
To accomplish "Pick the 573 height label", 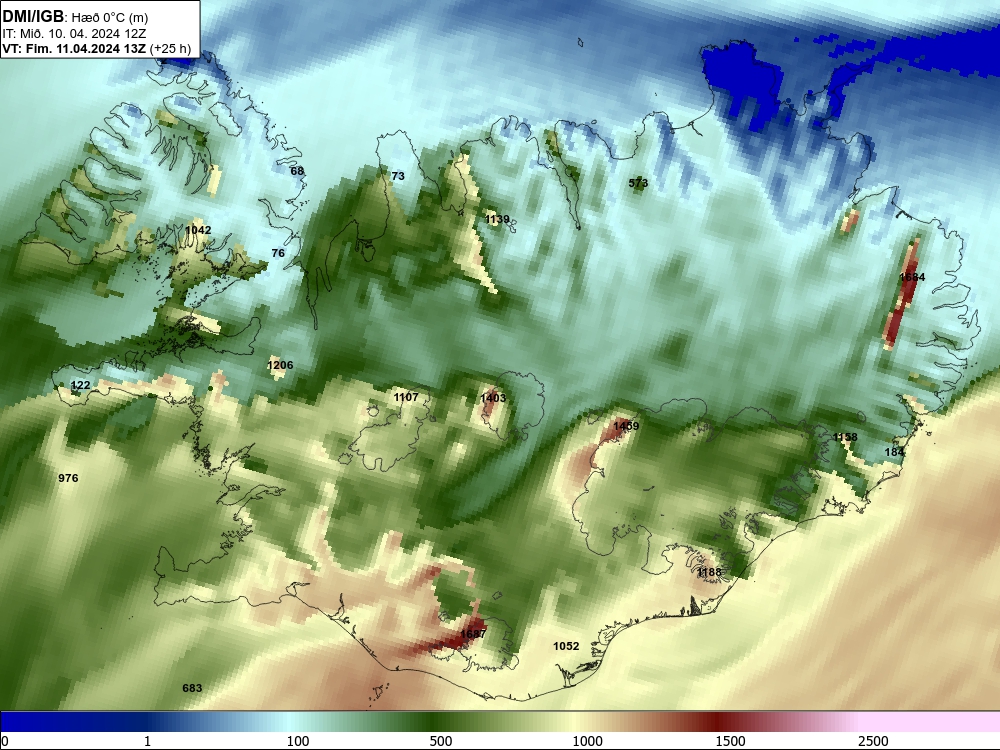I will [x=638, y=183].
